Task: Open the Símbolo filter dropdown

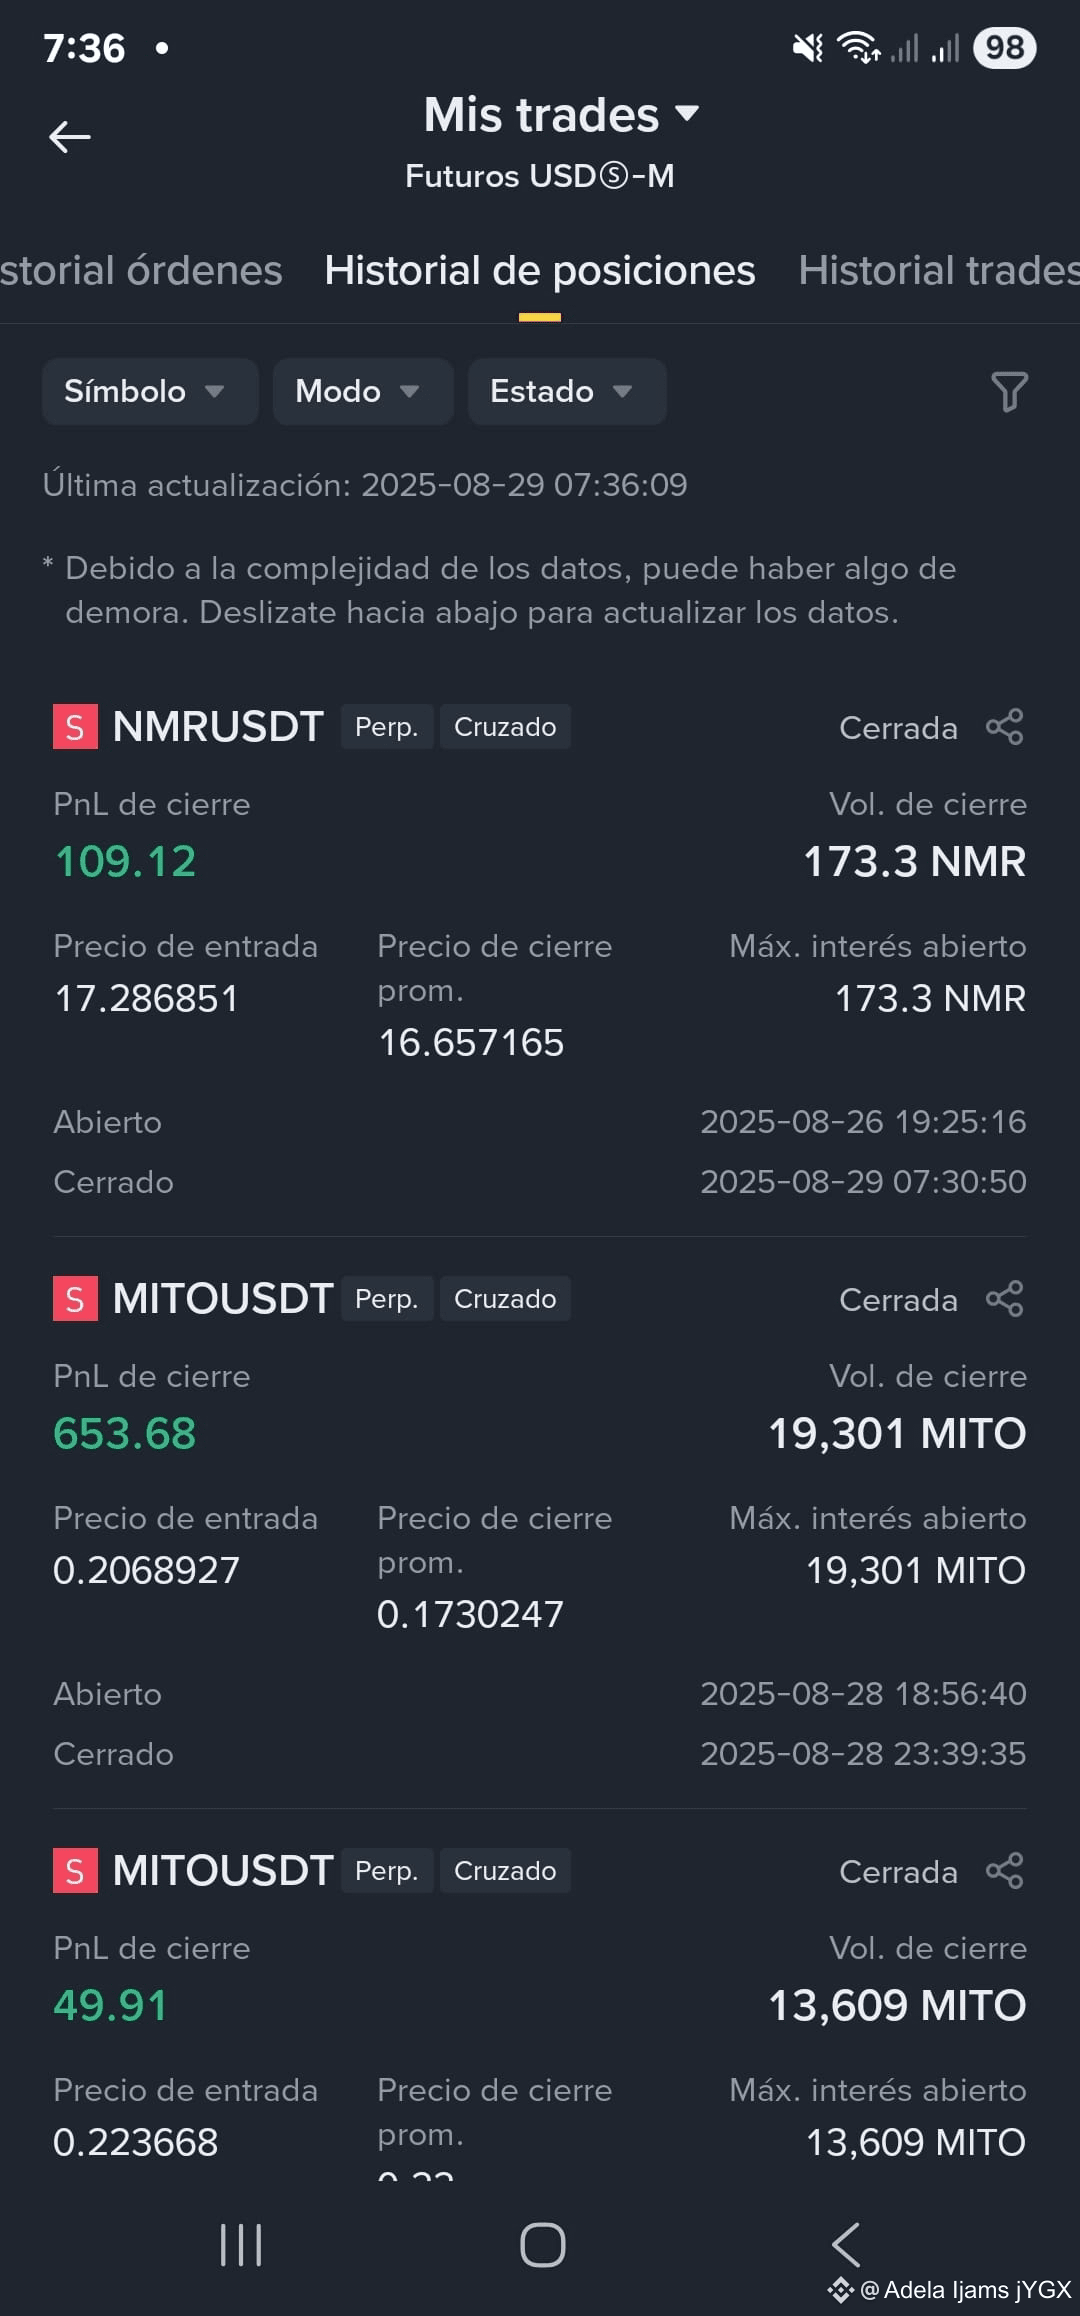Action: pyautogui.click(x=150, y=391)
